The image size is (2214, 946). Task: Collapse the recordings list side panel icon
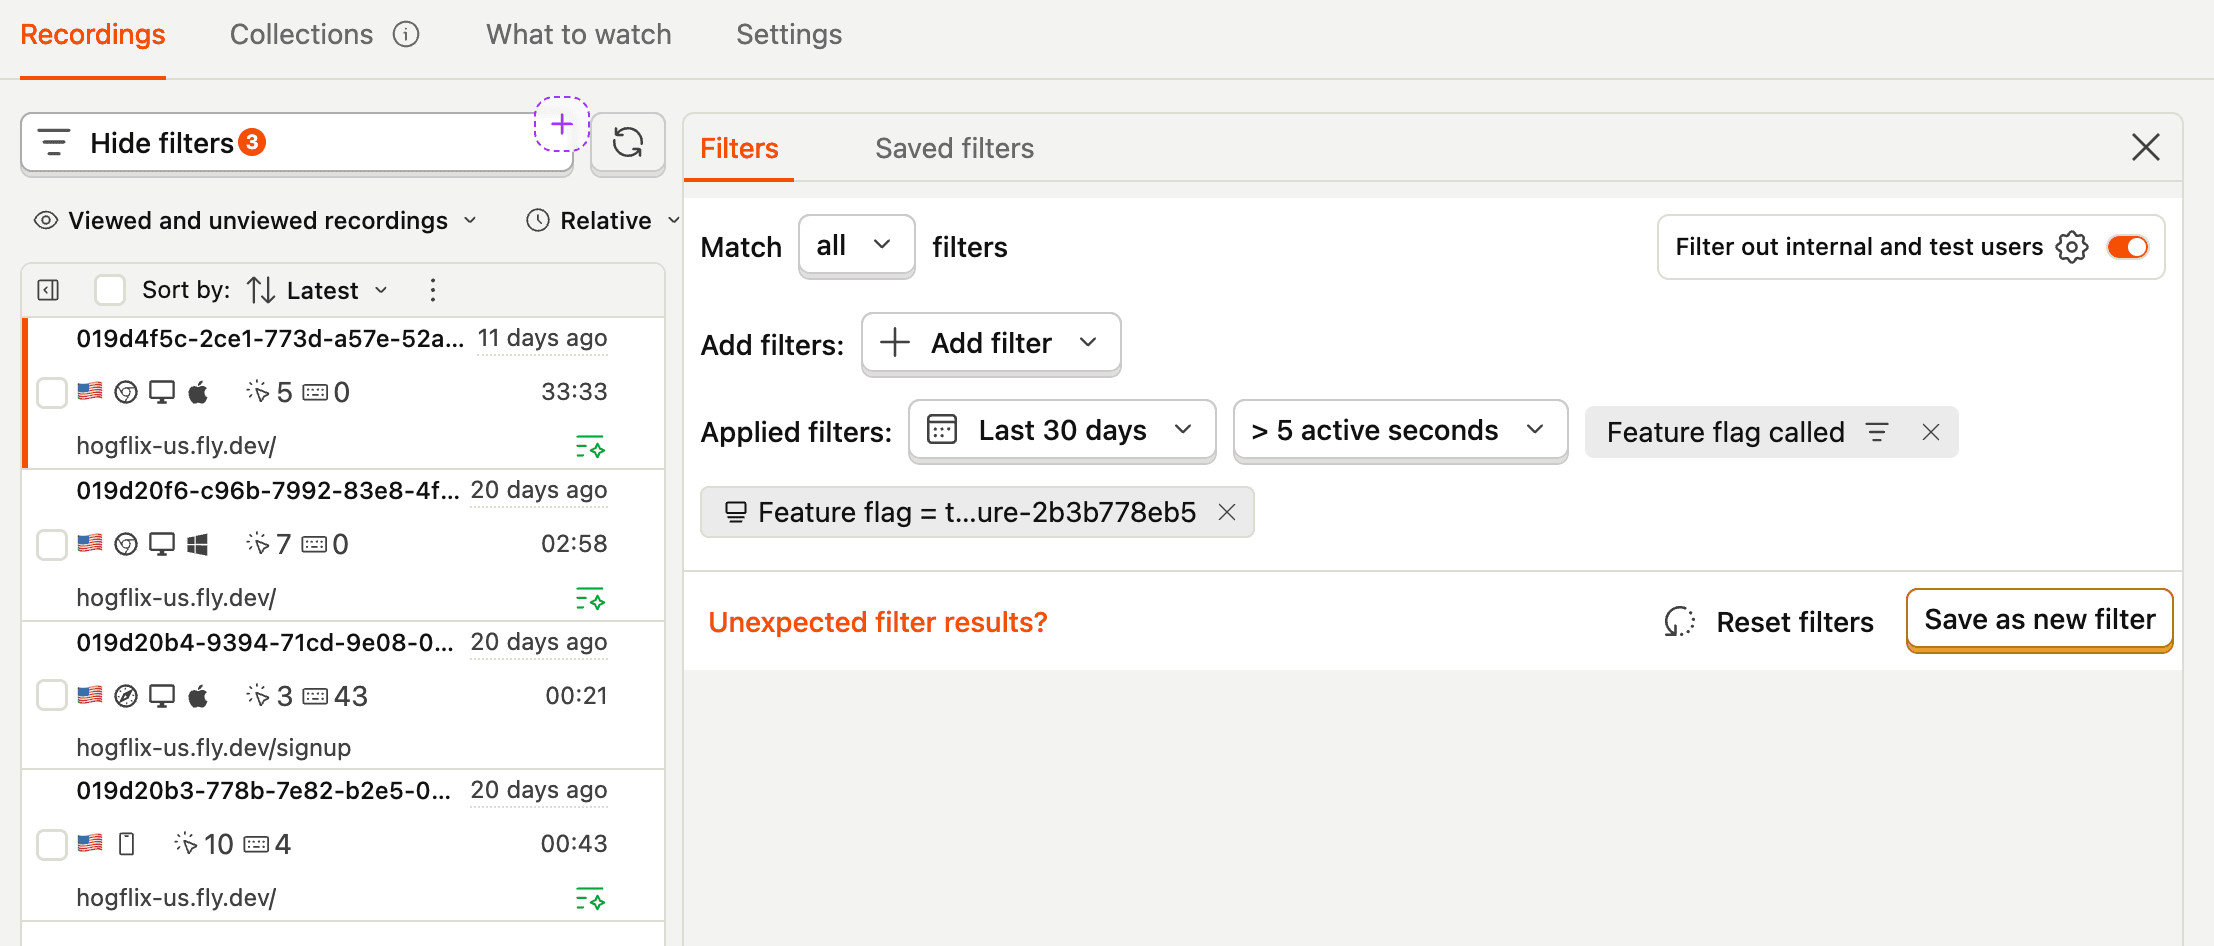48,290
